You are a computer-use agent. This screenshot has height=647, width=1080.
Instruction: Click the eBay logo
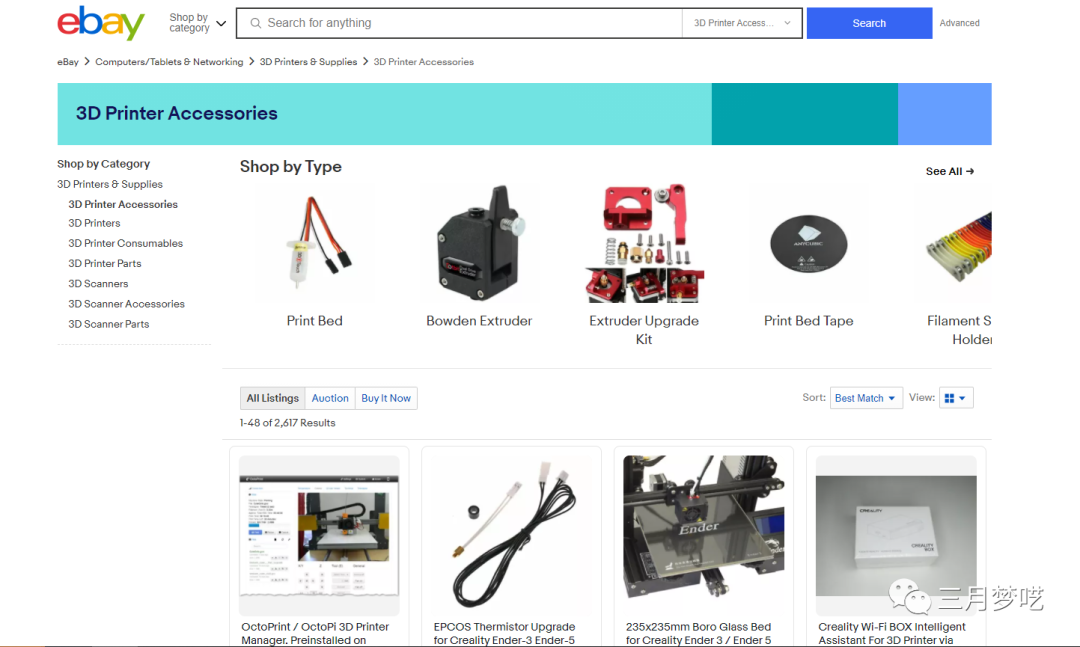tap(101, 23)
